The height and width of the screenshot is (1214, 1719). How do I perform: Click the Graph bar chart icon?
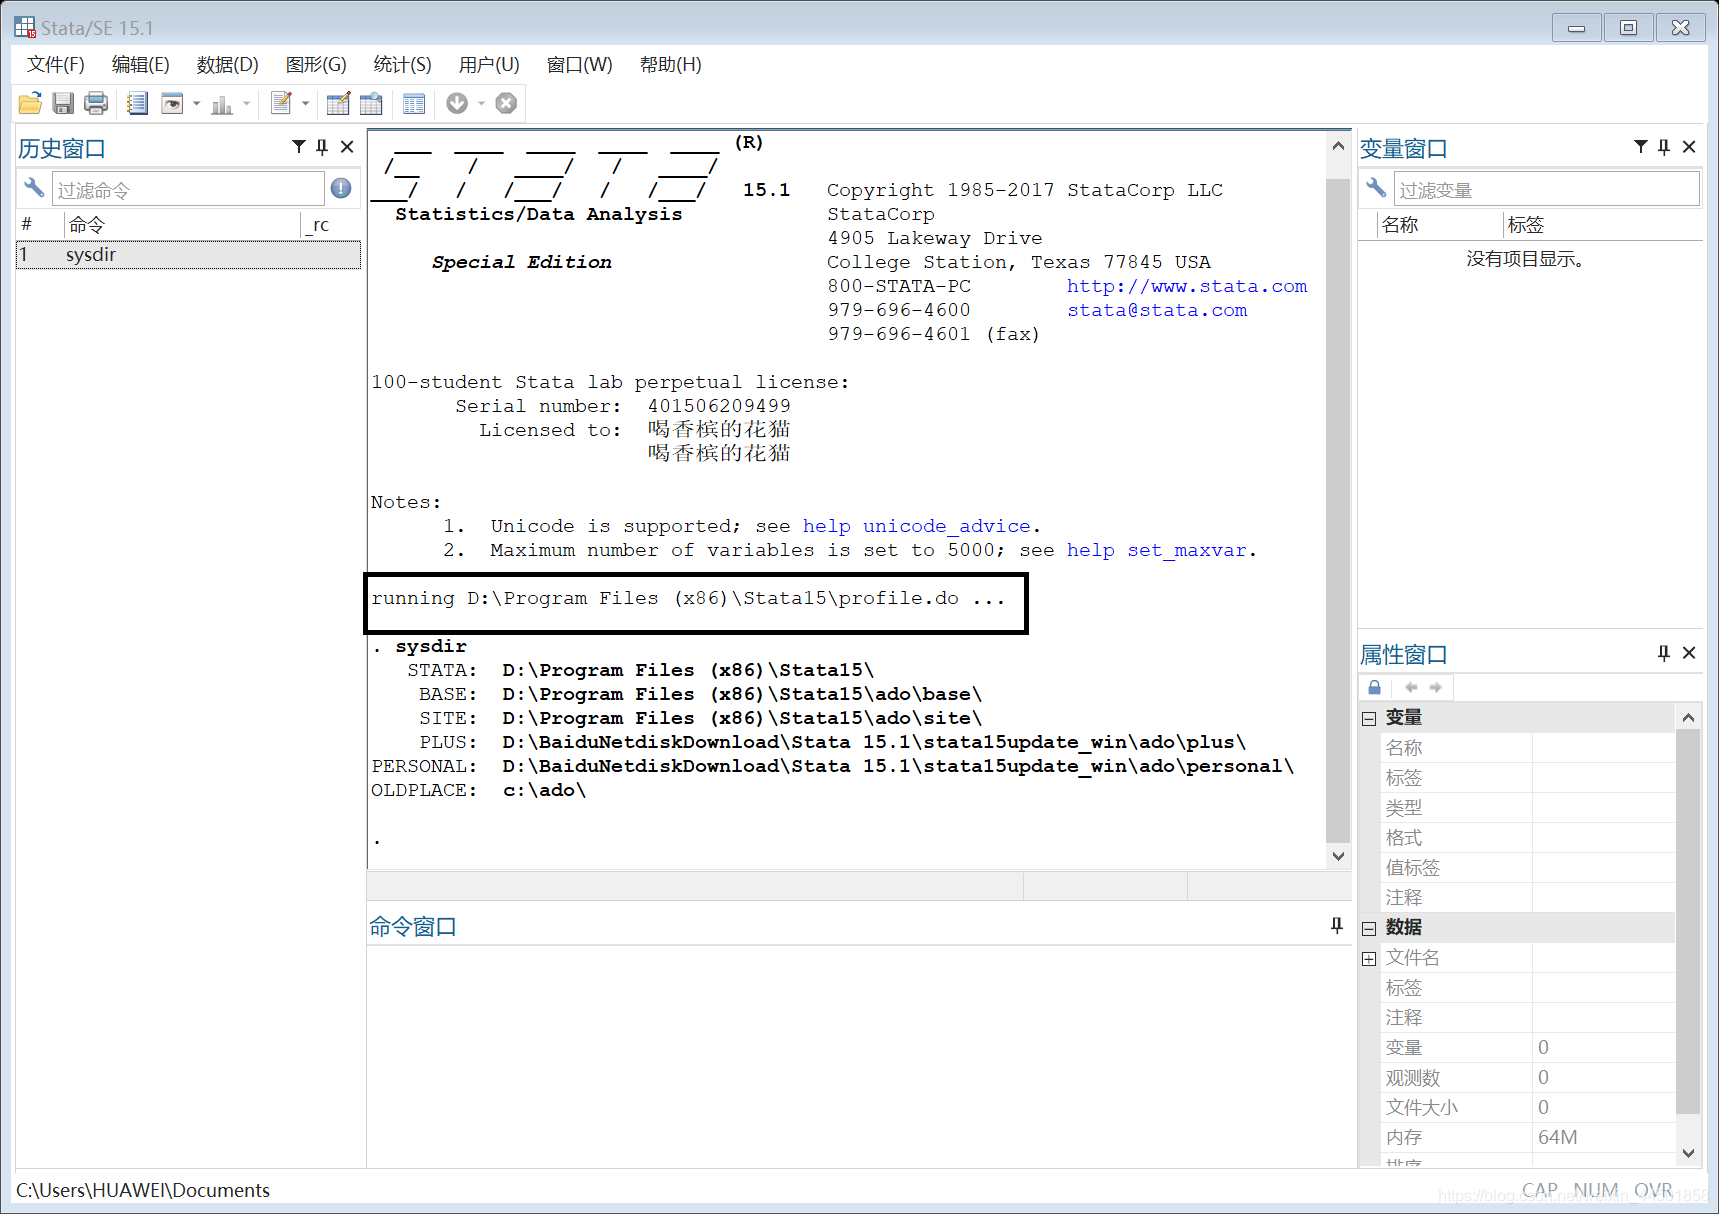(x=222, y=103)
